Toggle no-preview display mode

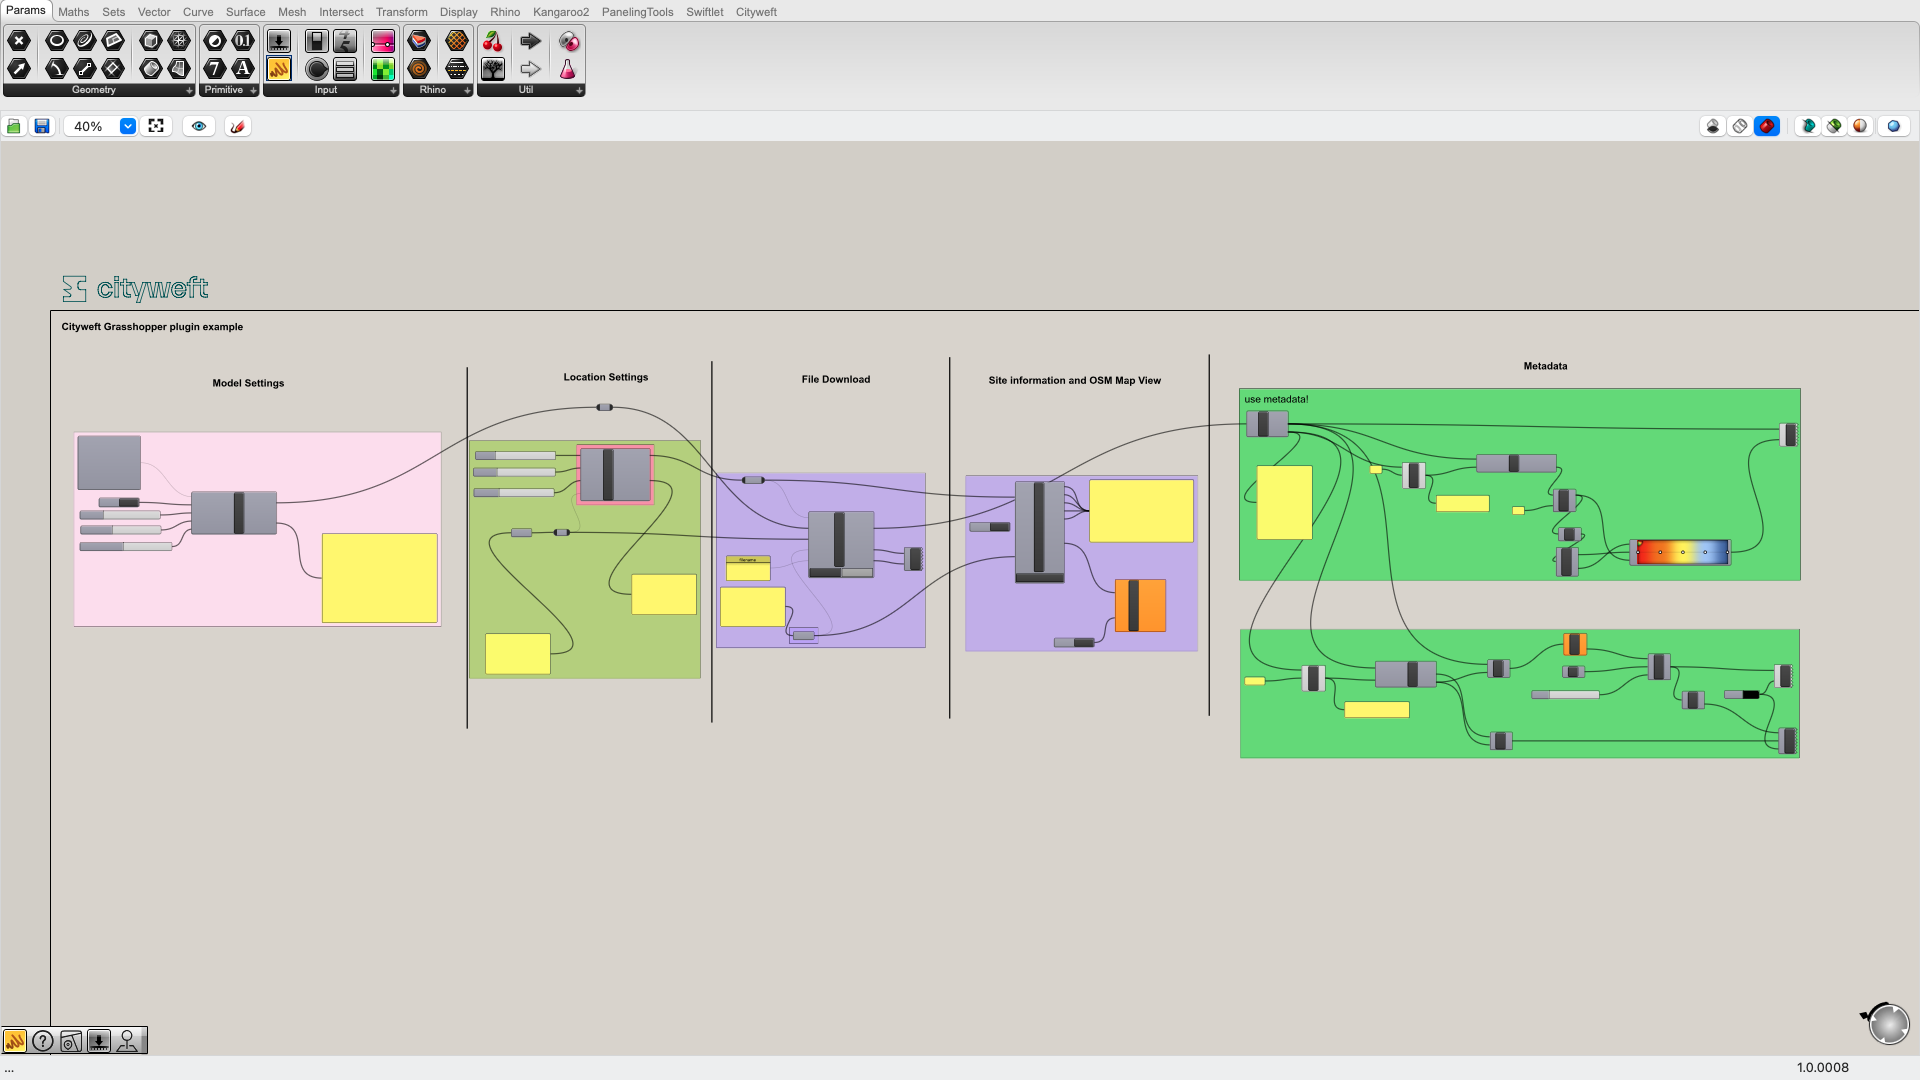1713,126
